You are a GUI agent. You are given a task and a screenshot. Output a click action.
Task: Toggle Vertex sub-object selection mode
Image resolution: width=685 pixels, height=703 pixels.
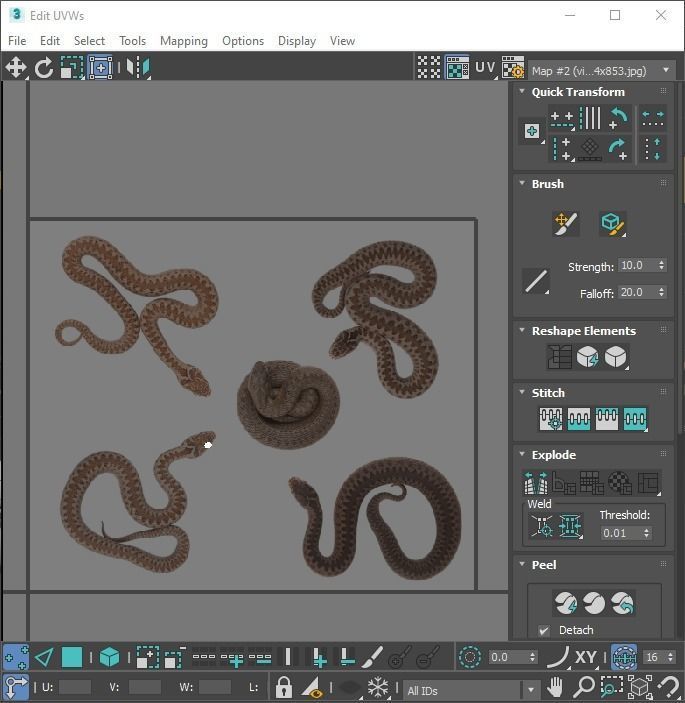coord(16,657)
